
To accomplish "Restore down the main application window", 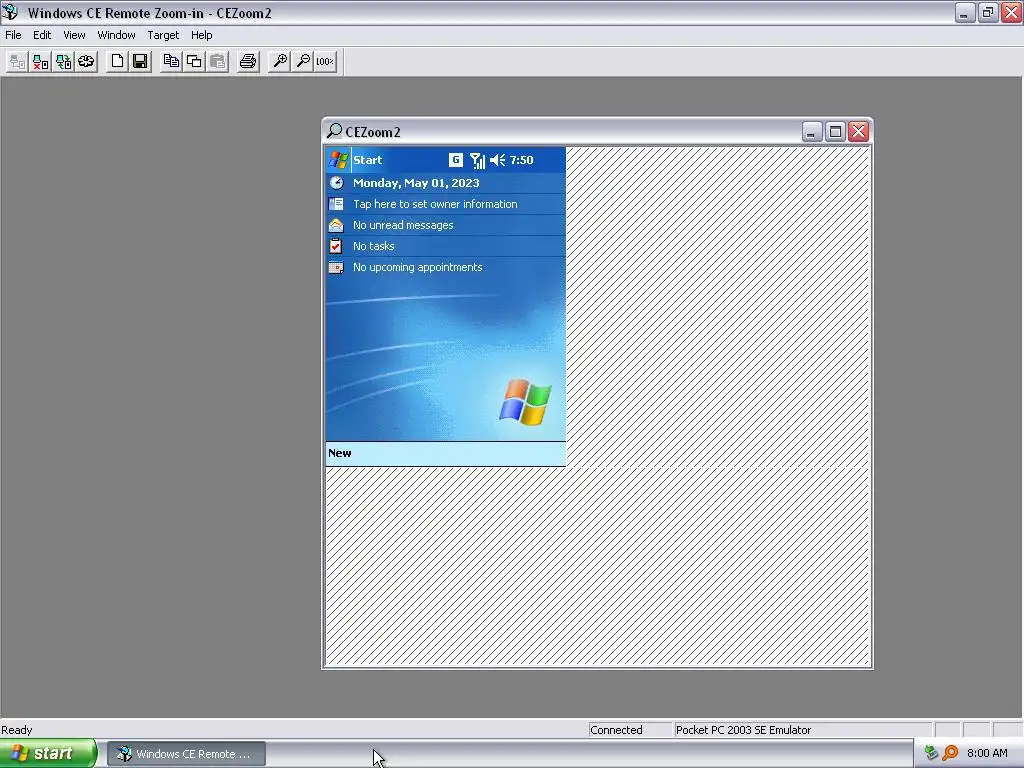I will pos(987,12).
